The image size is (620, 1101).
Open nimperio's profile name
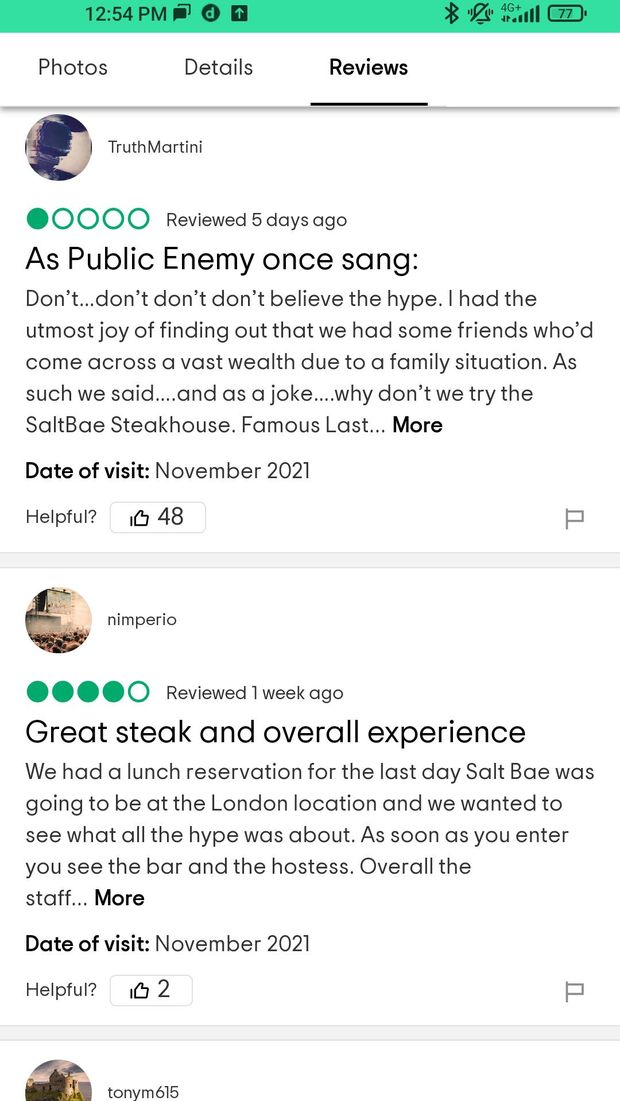142,620
